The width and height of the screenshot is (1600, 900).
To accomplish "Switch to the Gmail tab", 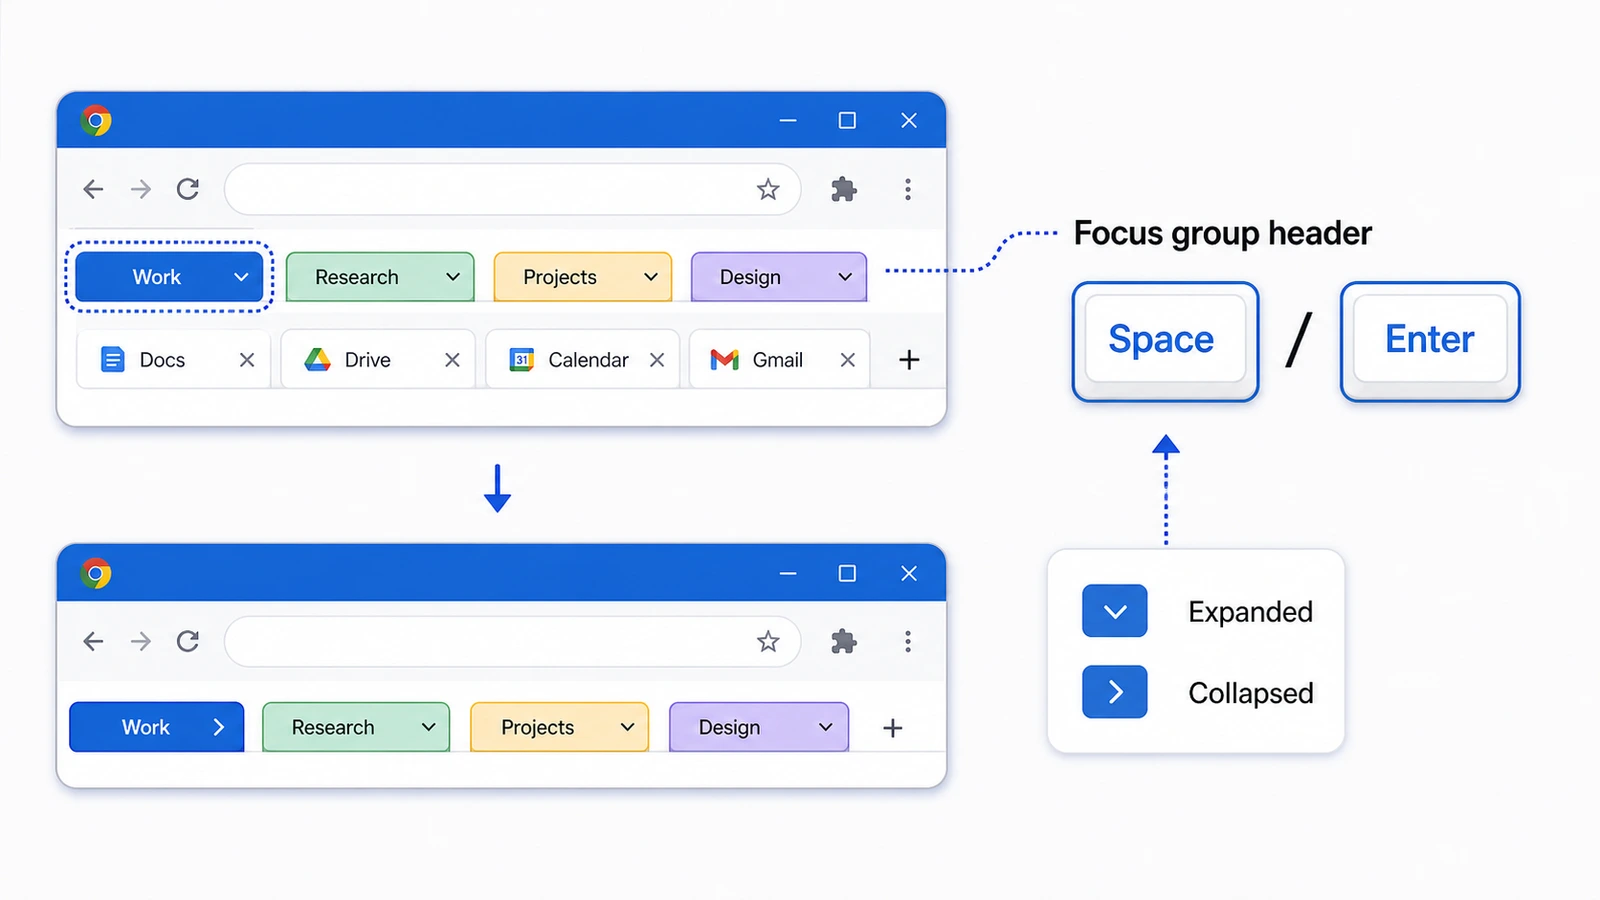I will pos(780,360).
